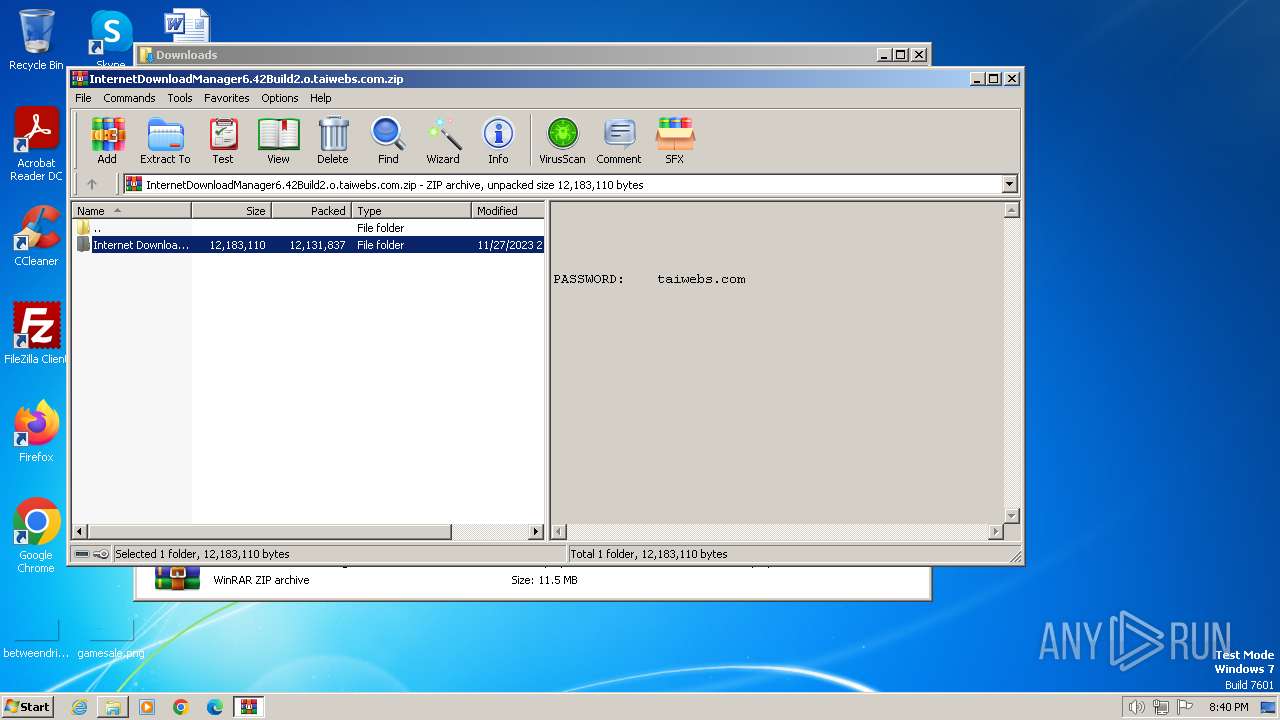Expand the archive path dropdown

click(x=1009, y=184)
